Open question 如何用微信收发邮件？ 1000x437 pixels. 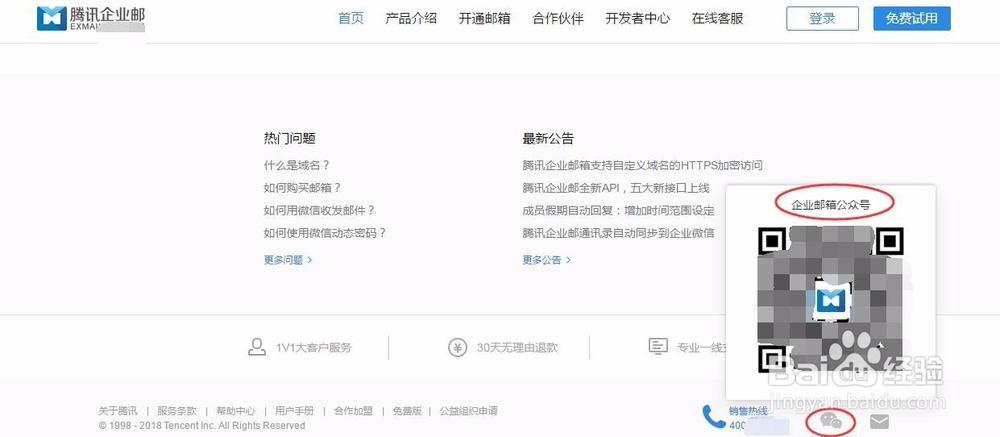point(319,210)
